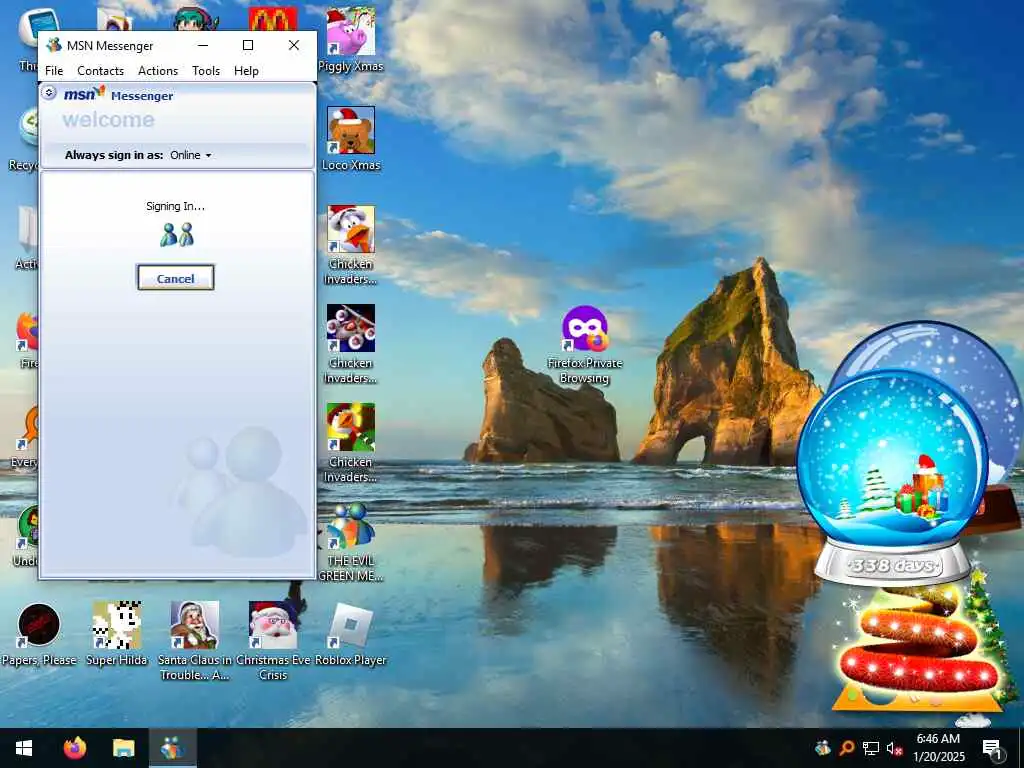1024x768 pixels.
Task: Select the Chicken Invaders icon with Santa-hat chicken
Action: (x=351, y=245)
